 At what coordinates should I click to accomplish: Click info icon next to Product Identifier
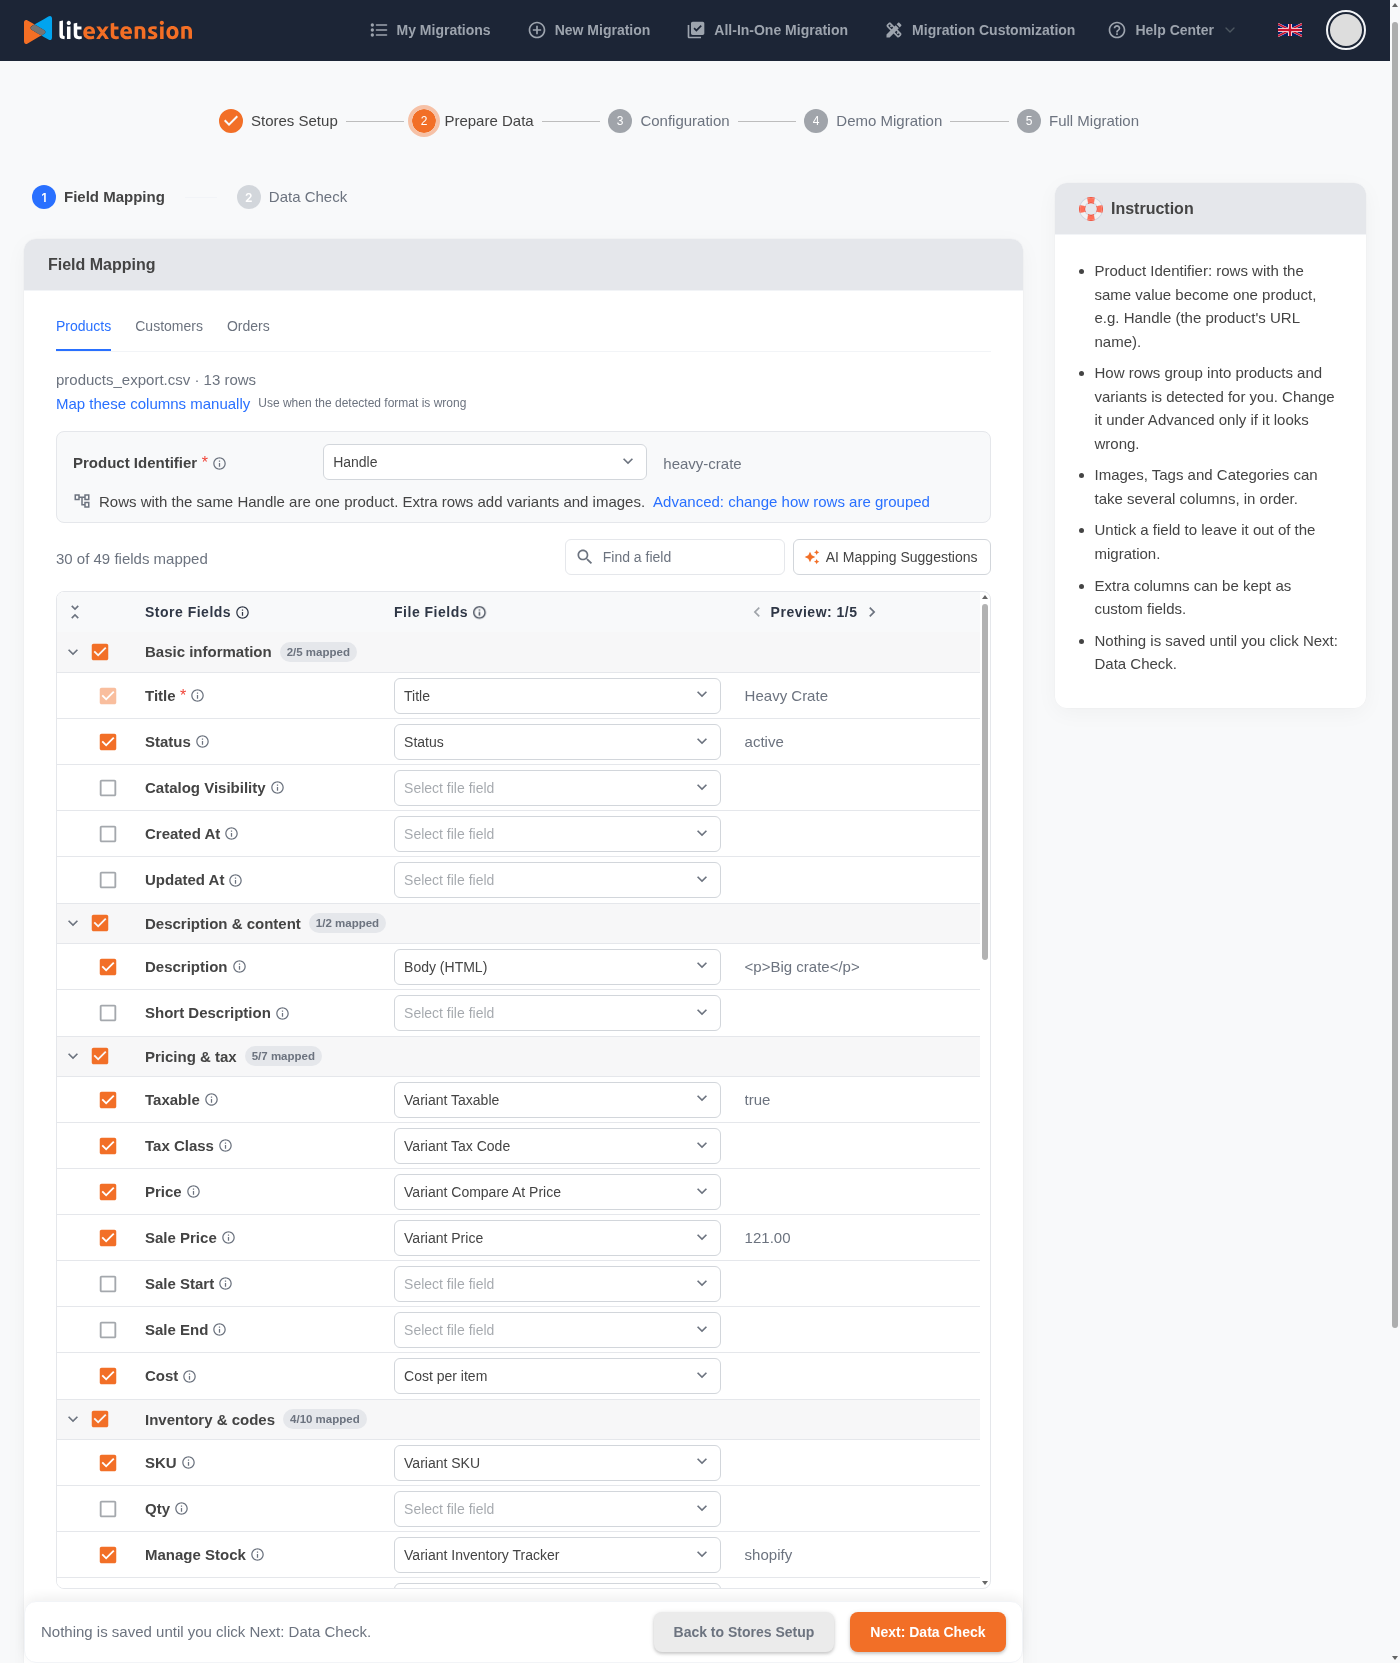click(x=220, y=464)
